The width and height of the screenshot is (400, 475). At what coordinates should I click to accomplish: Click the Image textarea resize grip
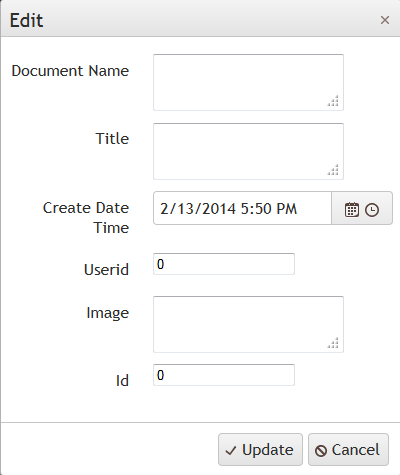coord(333,343)
